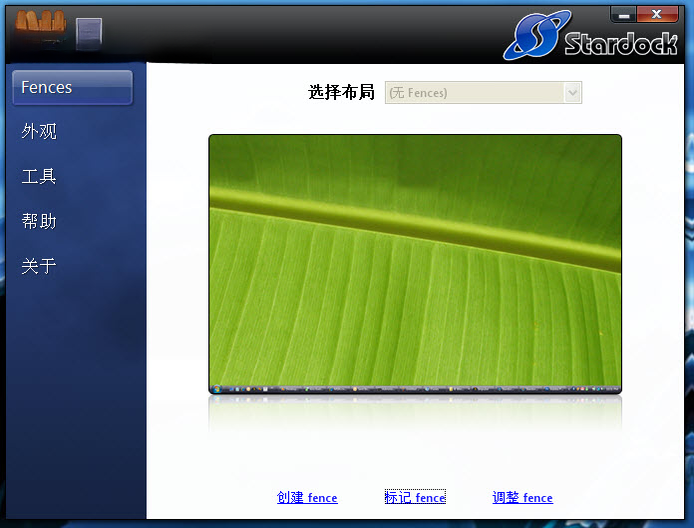Open the 工具 sidebar section
The image size is (694, 528).
point(39,176)
